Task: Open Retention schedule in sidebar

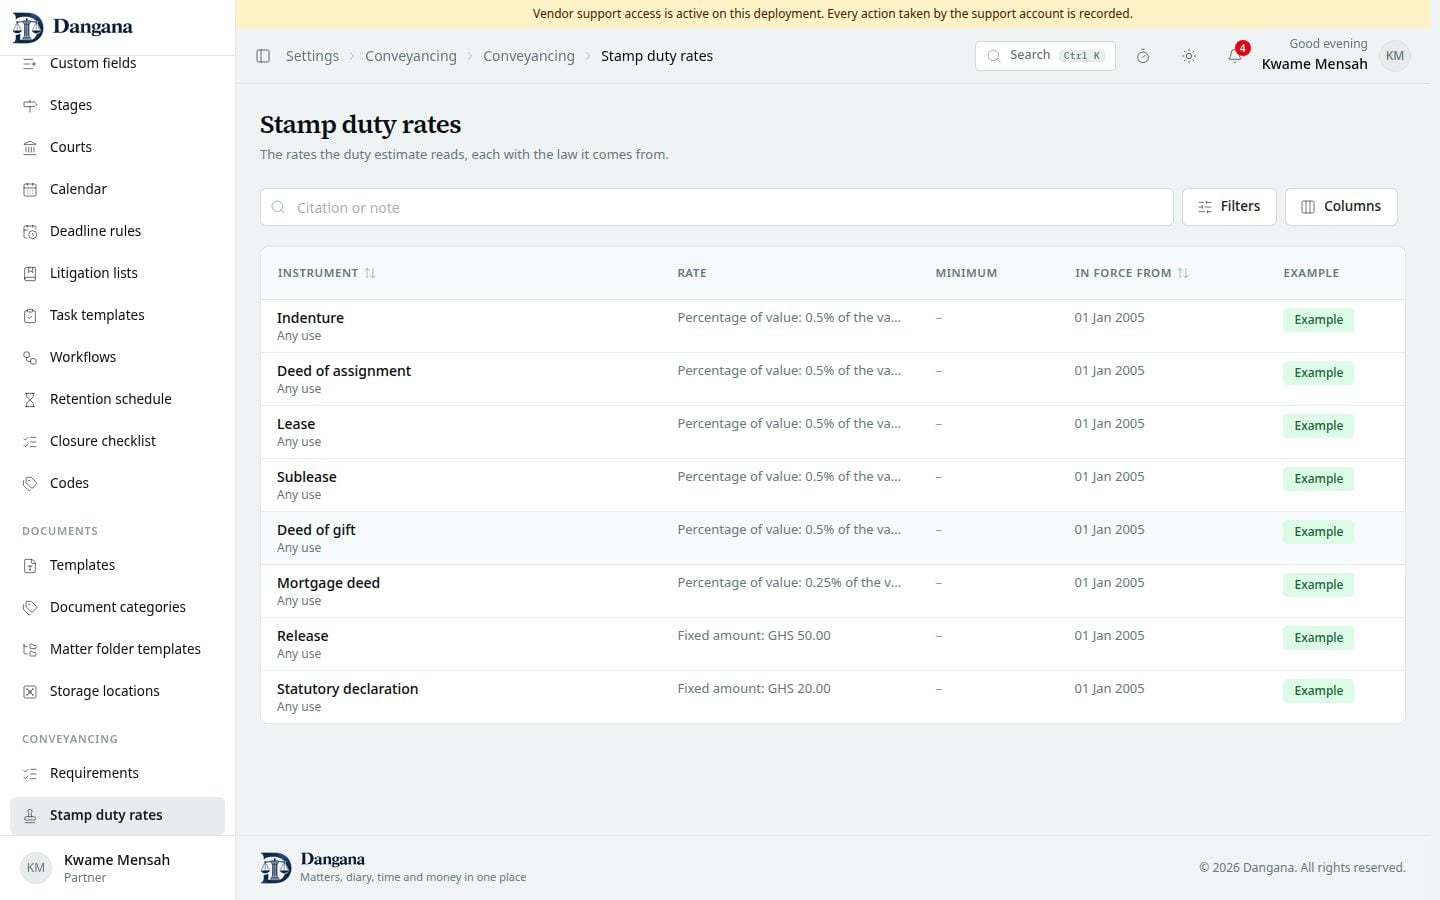Action: [x=117, y=399]
